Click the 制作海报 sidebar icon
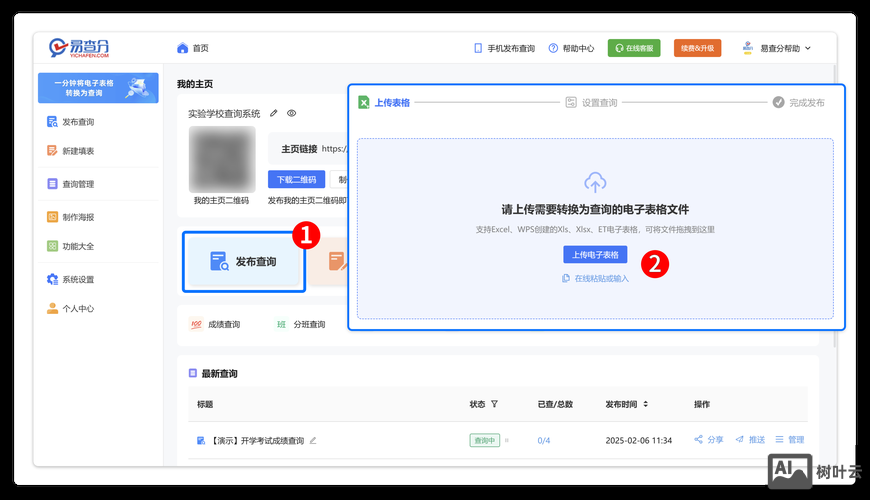The width and height of the screenshot is (870, 500). [52, 217]
